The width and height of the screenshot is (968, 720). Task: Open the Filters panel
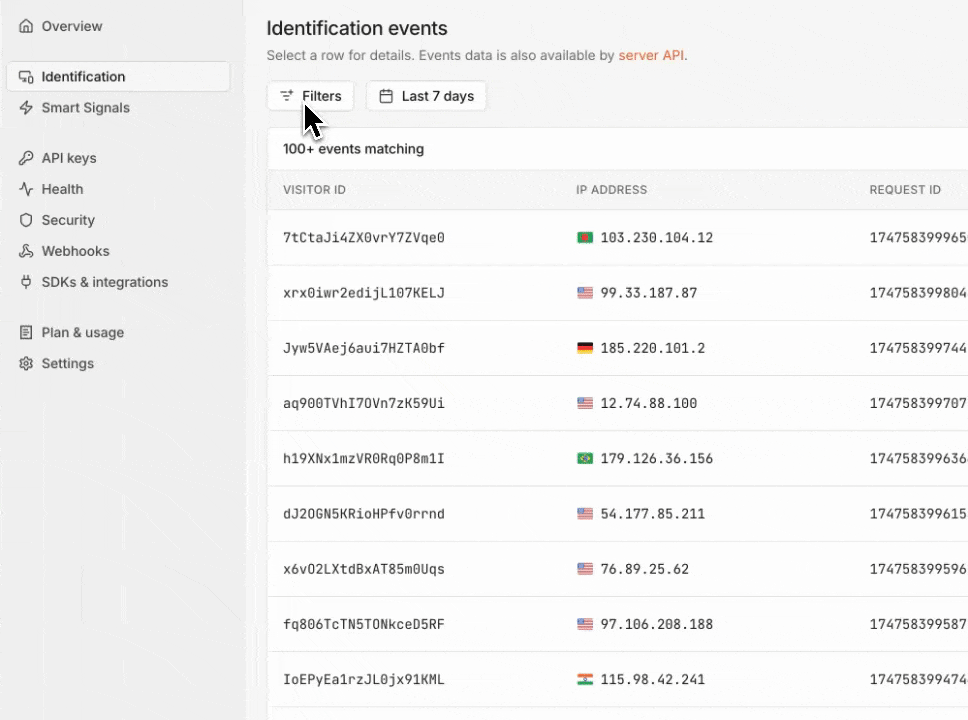(x=310, y=96)
